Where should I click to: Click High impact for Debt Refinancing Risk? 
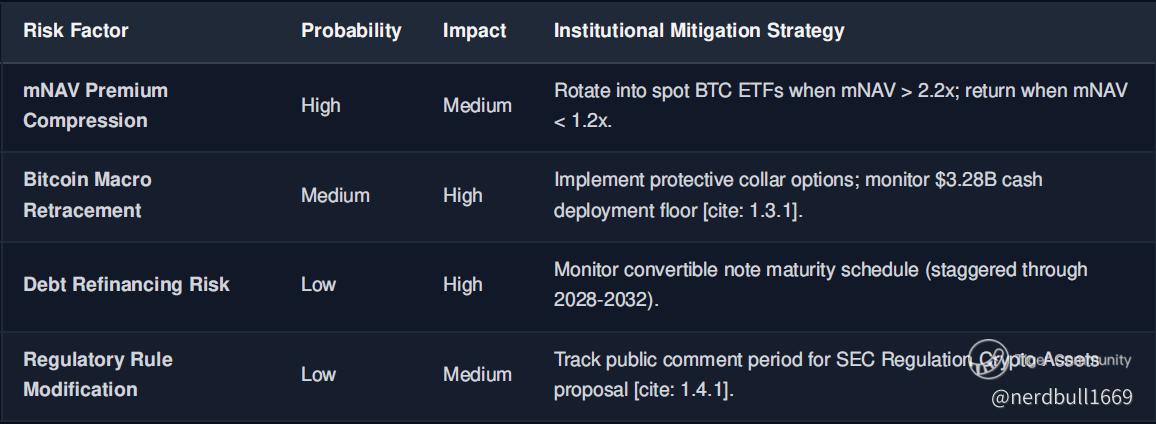coord(463,285)
